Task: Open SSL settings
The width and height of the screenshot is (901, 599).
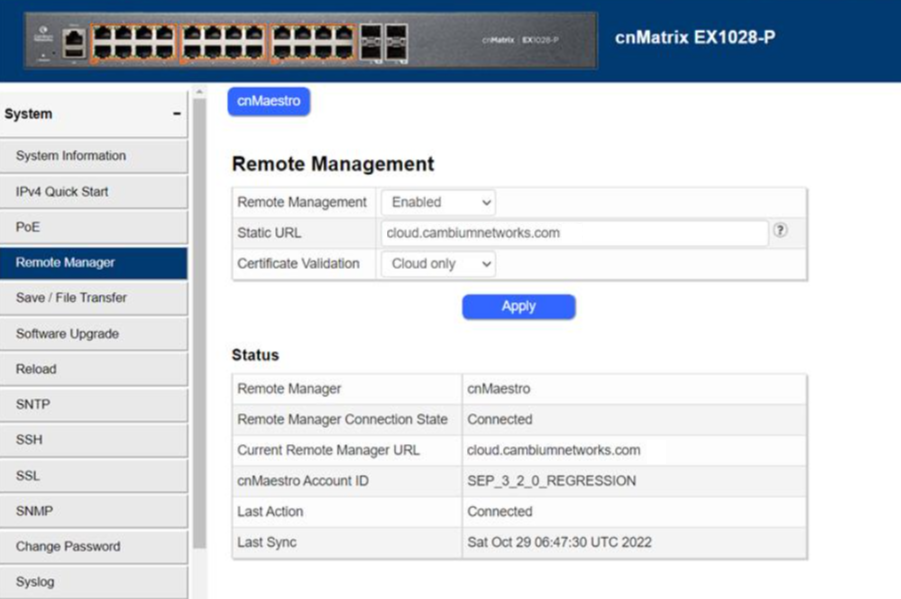Action: pyautogui.click(x=94, y=476)
